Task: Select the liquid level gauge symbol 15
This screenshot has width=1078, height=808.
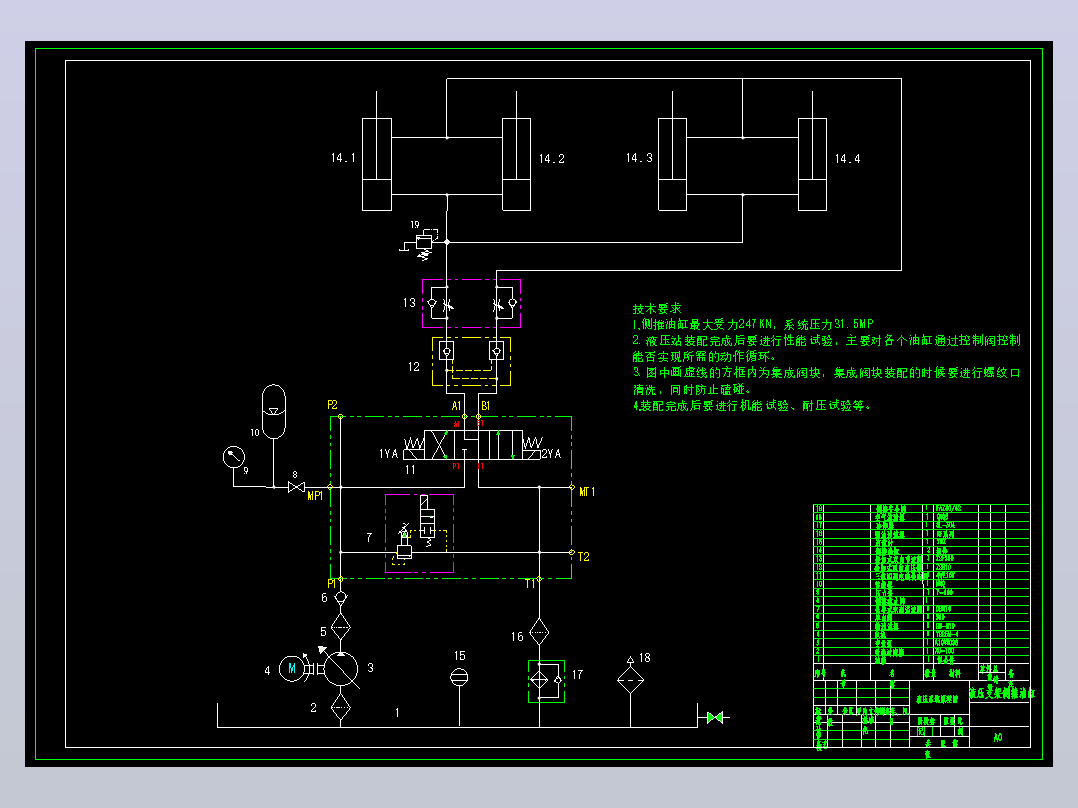Action: [x=459, y=677]
